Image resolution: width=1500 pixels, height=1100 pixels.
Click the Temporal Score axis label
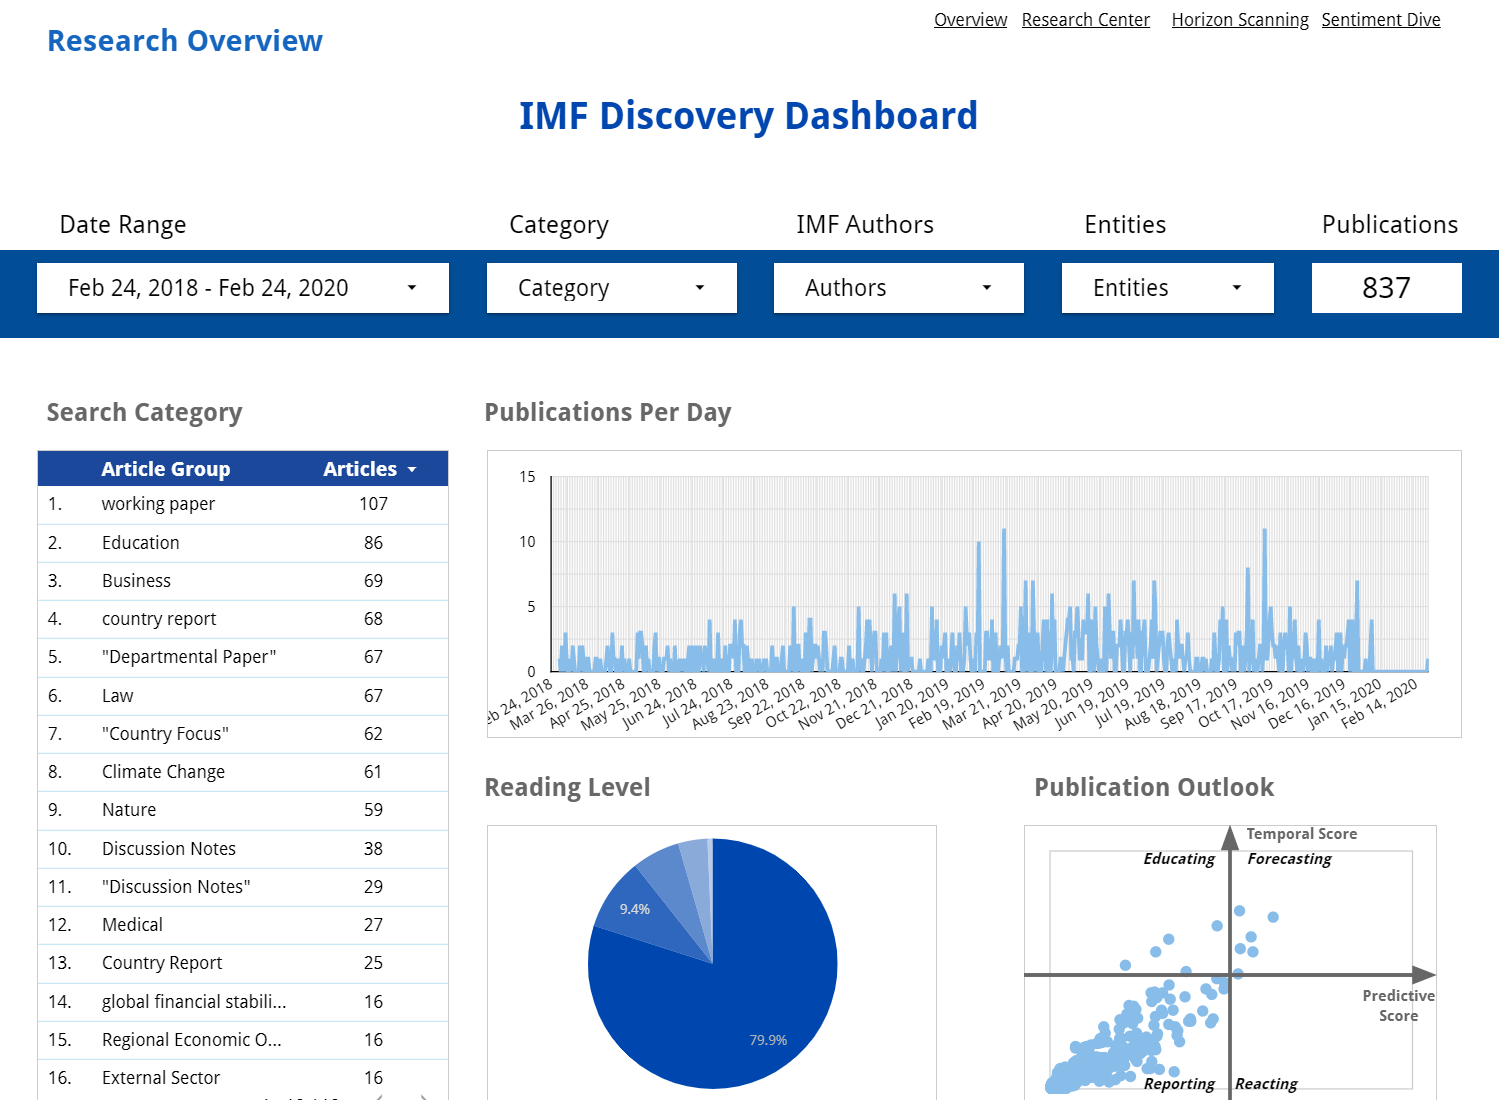tap(1301, 834)
